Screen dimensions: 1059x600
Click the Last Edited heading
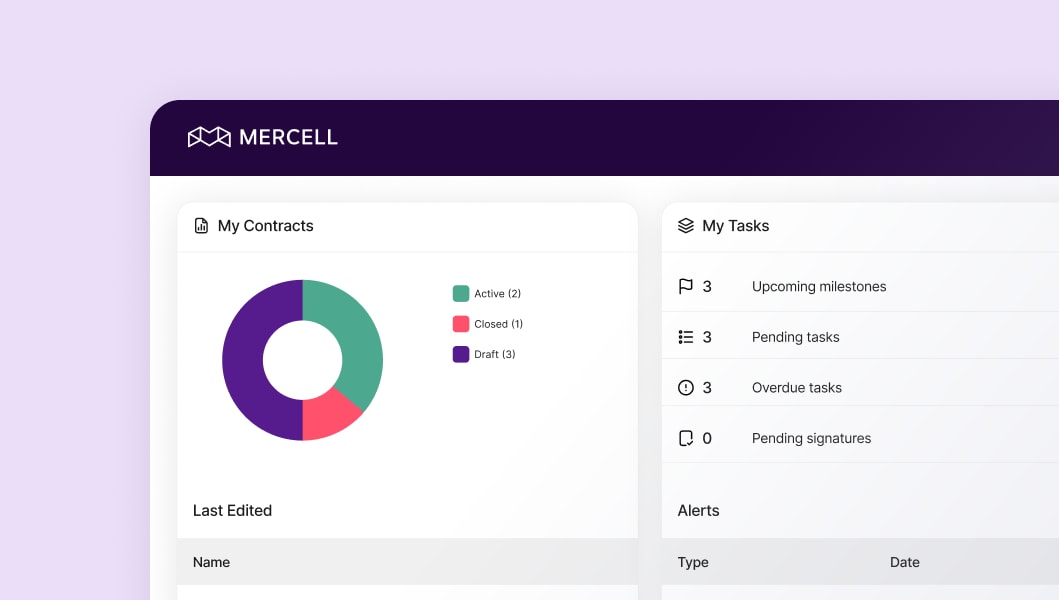point(232,511)
